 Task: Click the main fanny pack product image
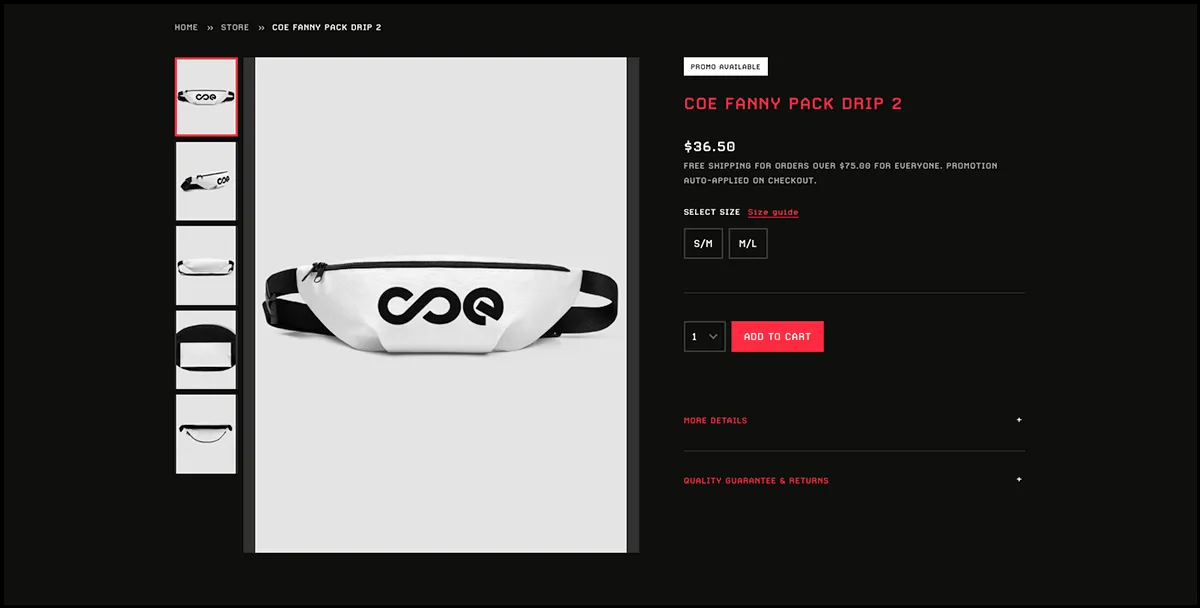(x=441, y=305)
